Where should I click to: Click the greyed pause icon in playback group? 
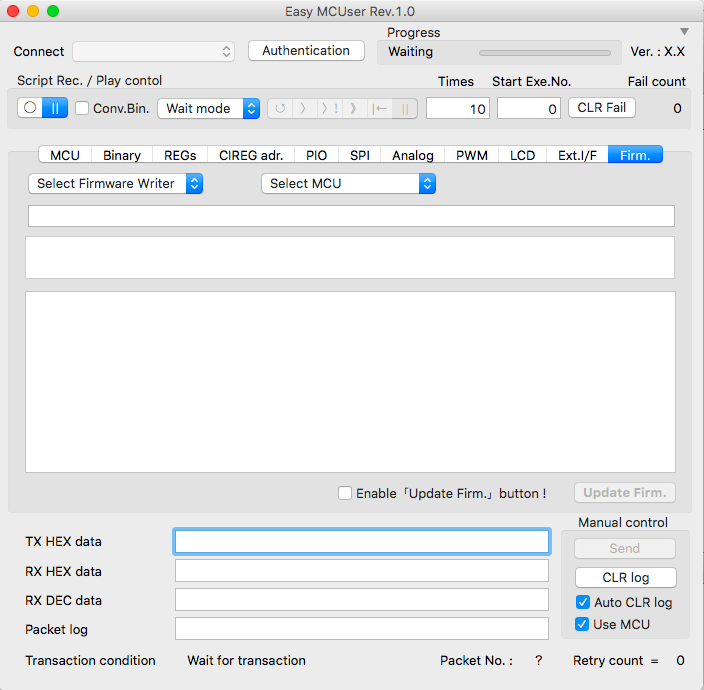tap(405, 109)
